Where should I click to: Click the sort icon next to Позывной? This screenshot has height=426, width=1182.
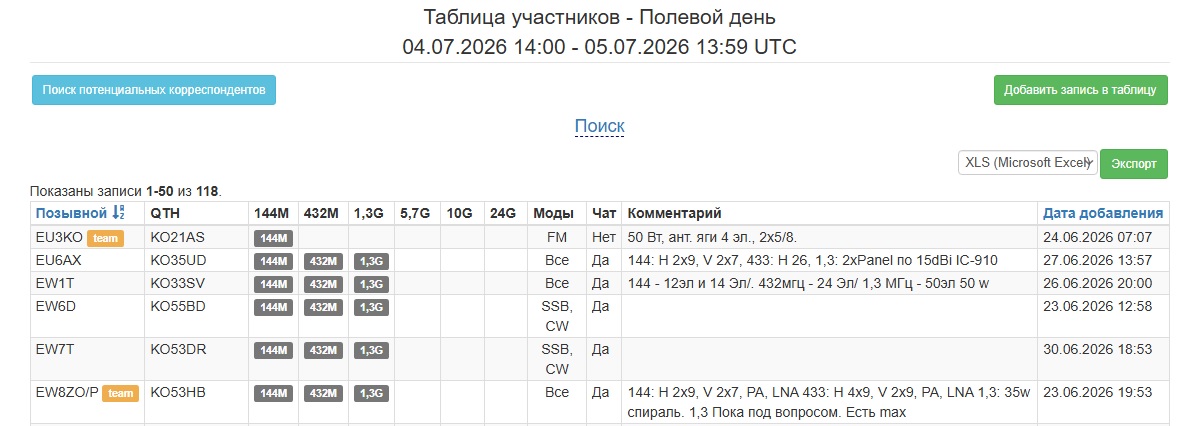(x=118, y=213)
